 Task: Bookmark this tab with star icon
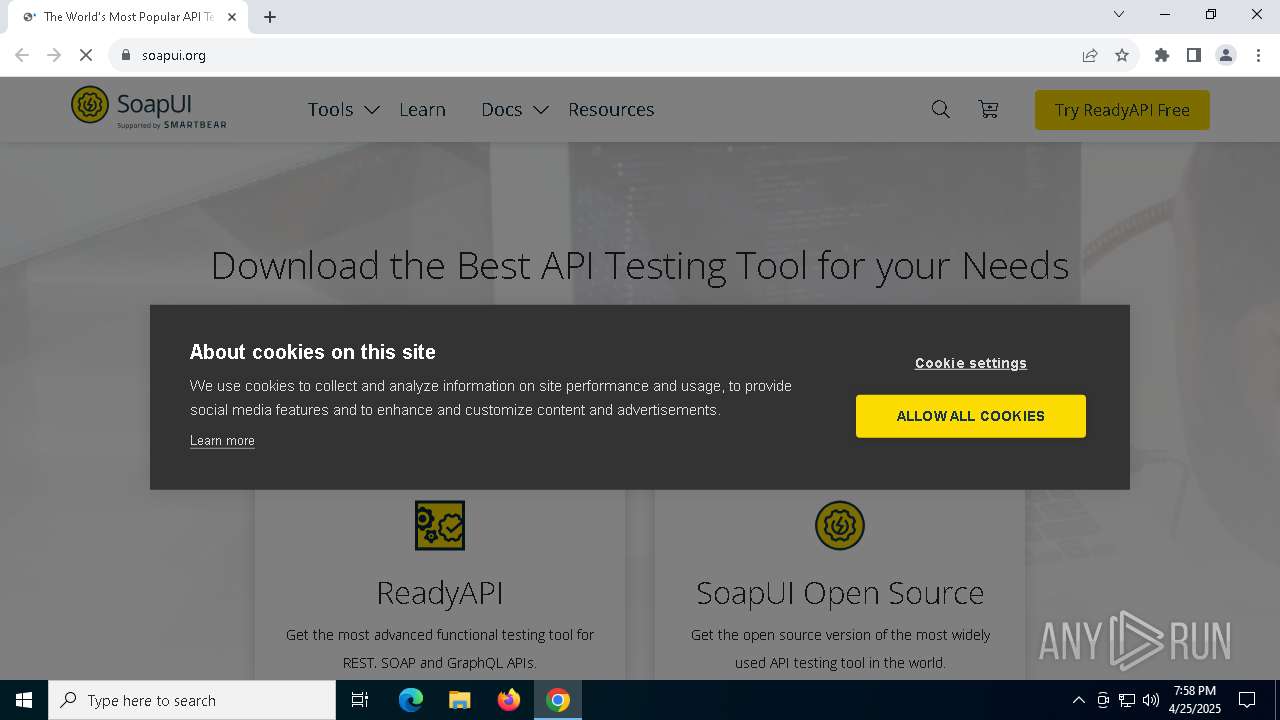point(1122,55)
